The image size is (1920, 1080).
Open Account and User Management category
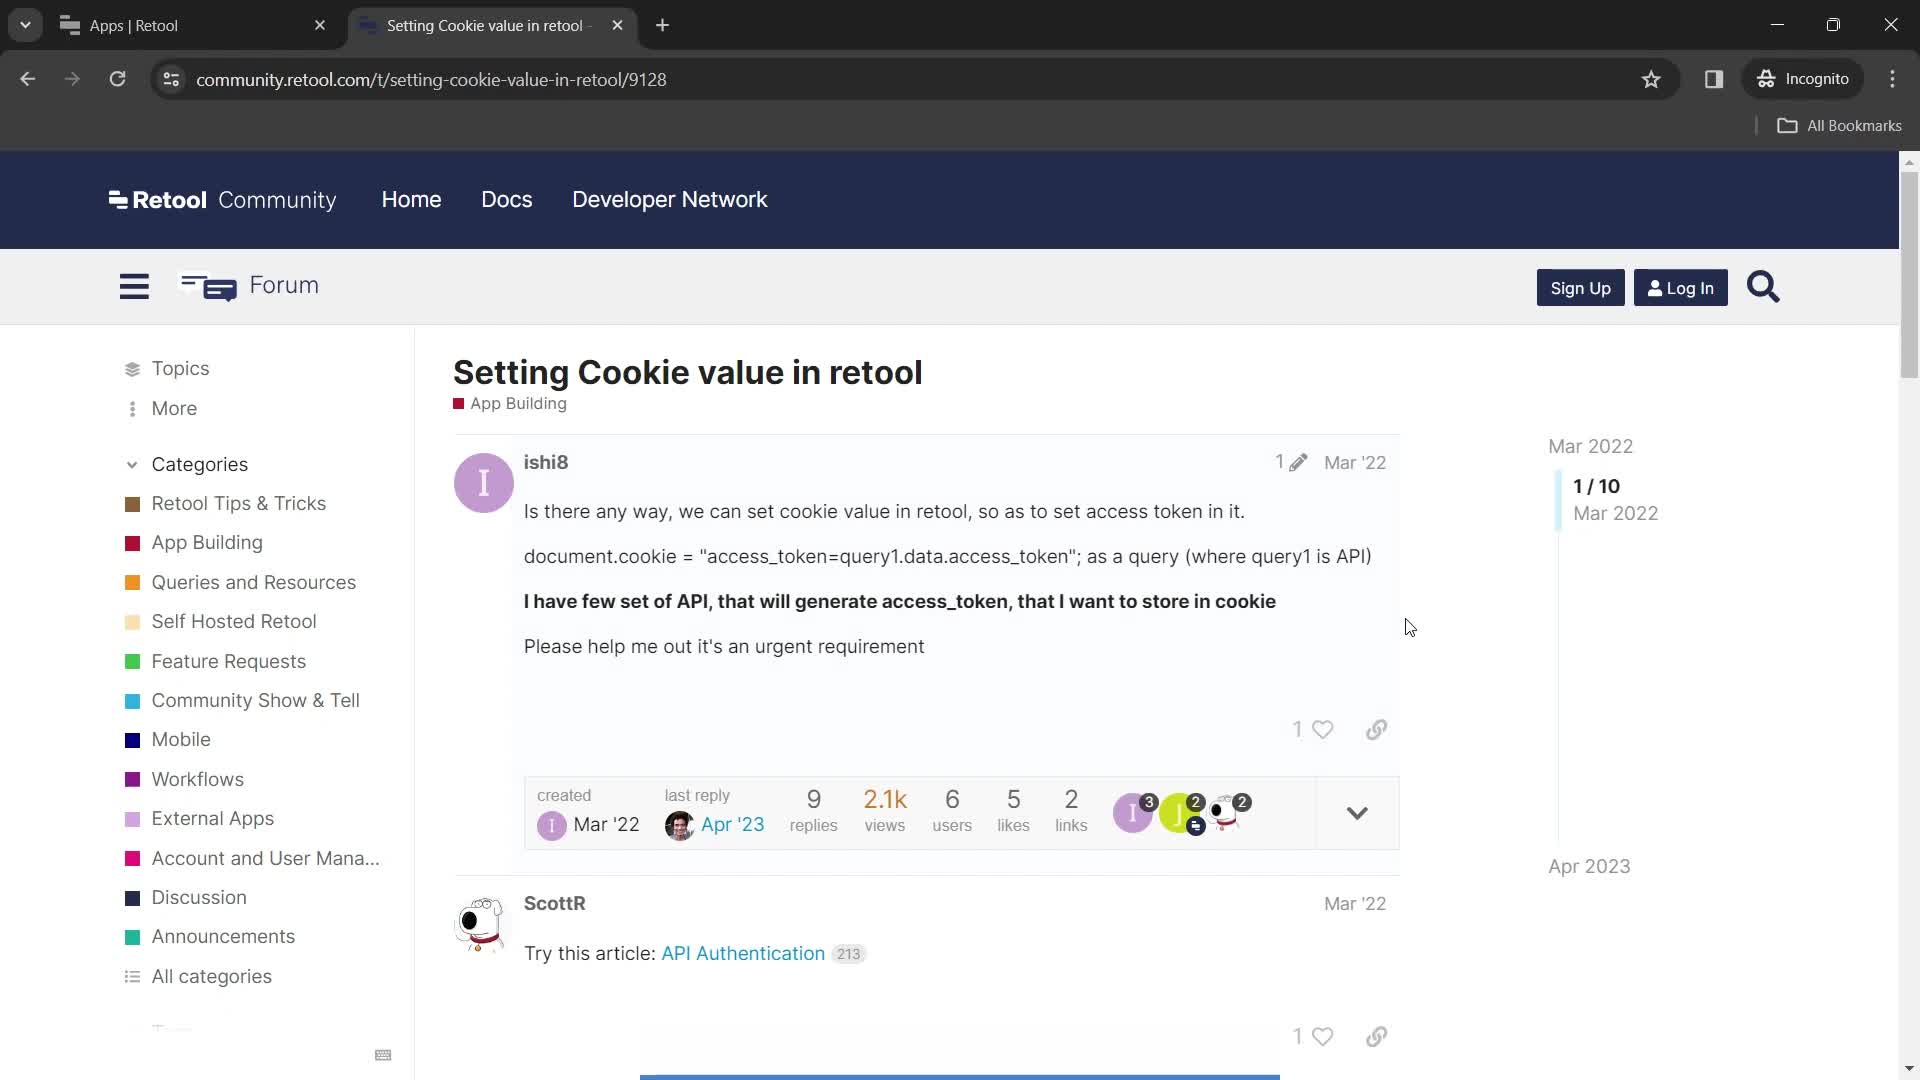[253, 859]
